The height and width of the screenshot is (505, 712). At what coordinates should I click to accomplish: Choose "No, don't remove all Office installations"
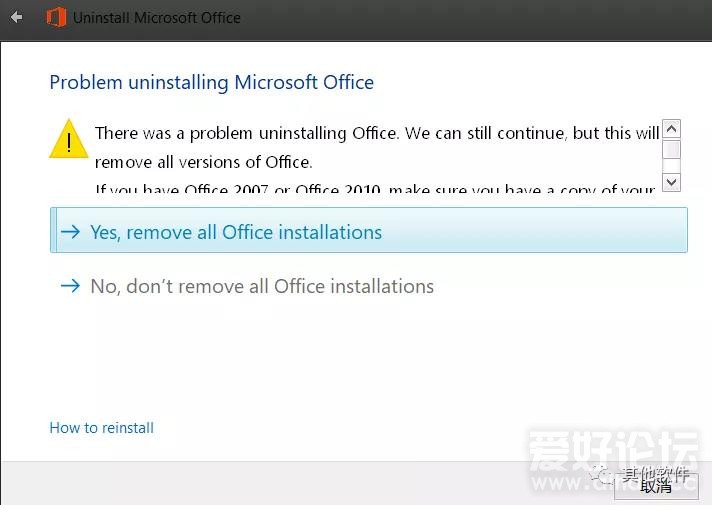pos(262,286)
